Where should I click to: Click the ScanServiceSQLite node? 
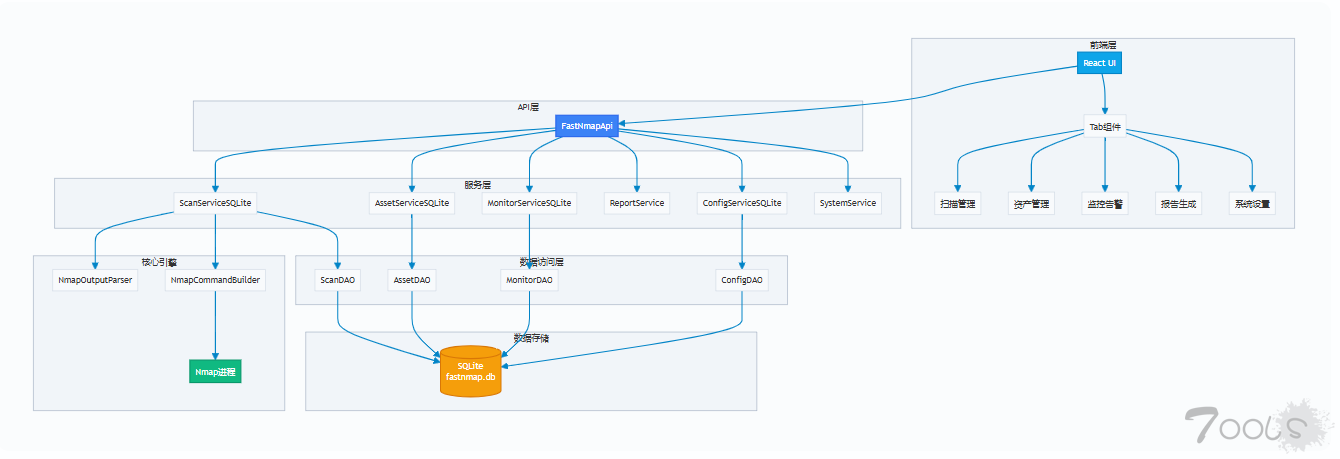click(215, 203)
